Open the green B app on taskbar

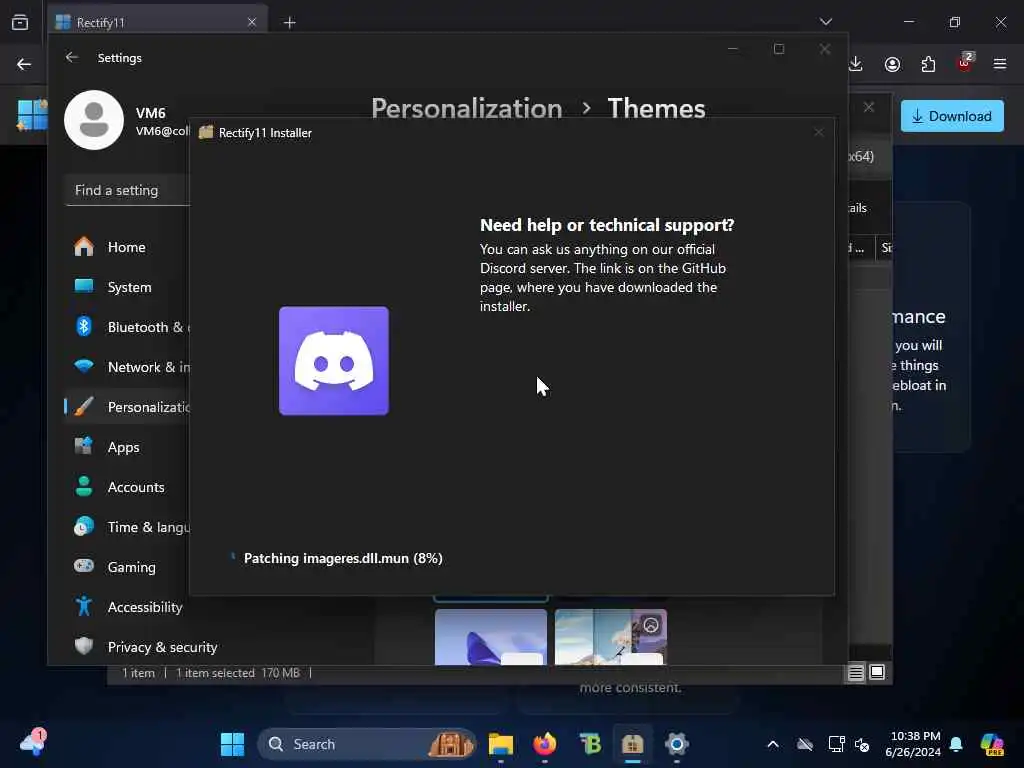[590, 744]
